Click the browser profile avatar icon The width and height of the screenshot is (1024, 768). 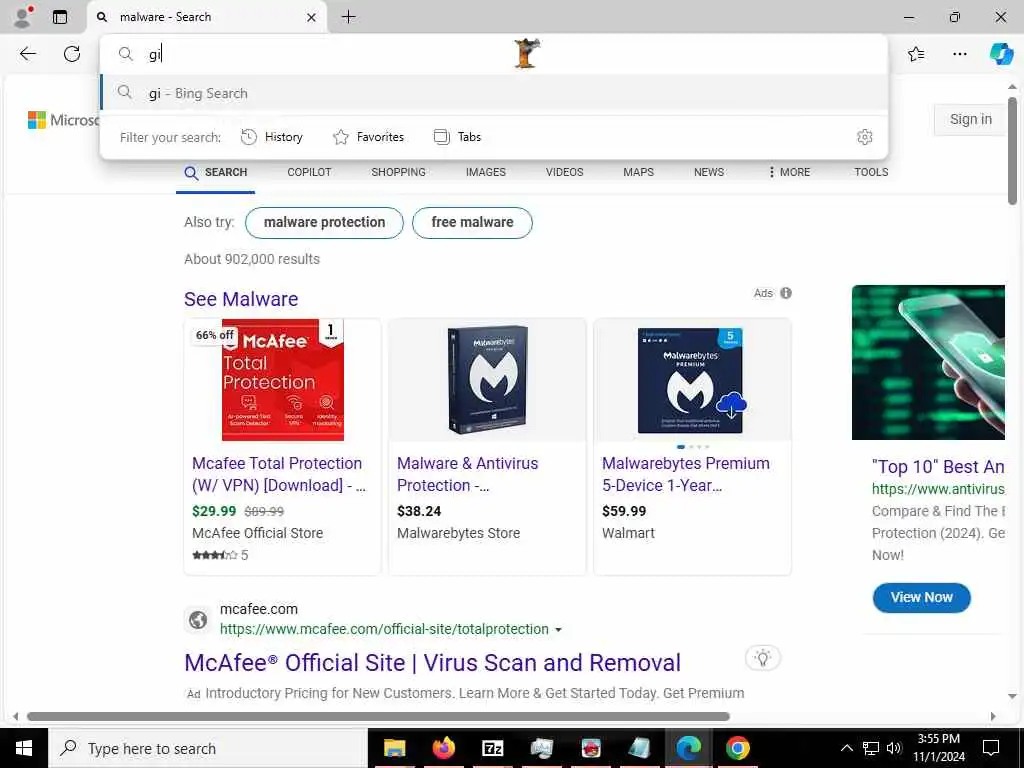click(22, 17)
